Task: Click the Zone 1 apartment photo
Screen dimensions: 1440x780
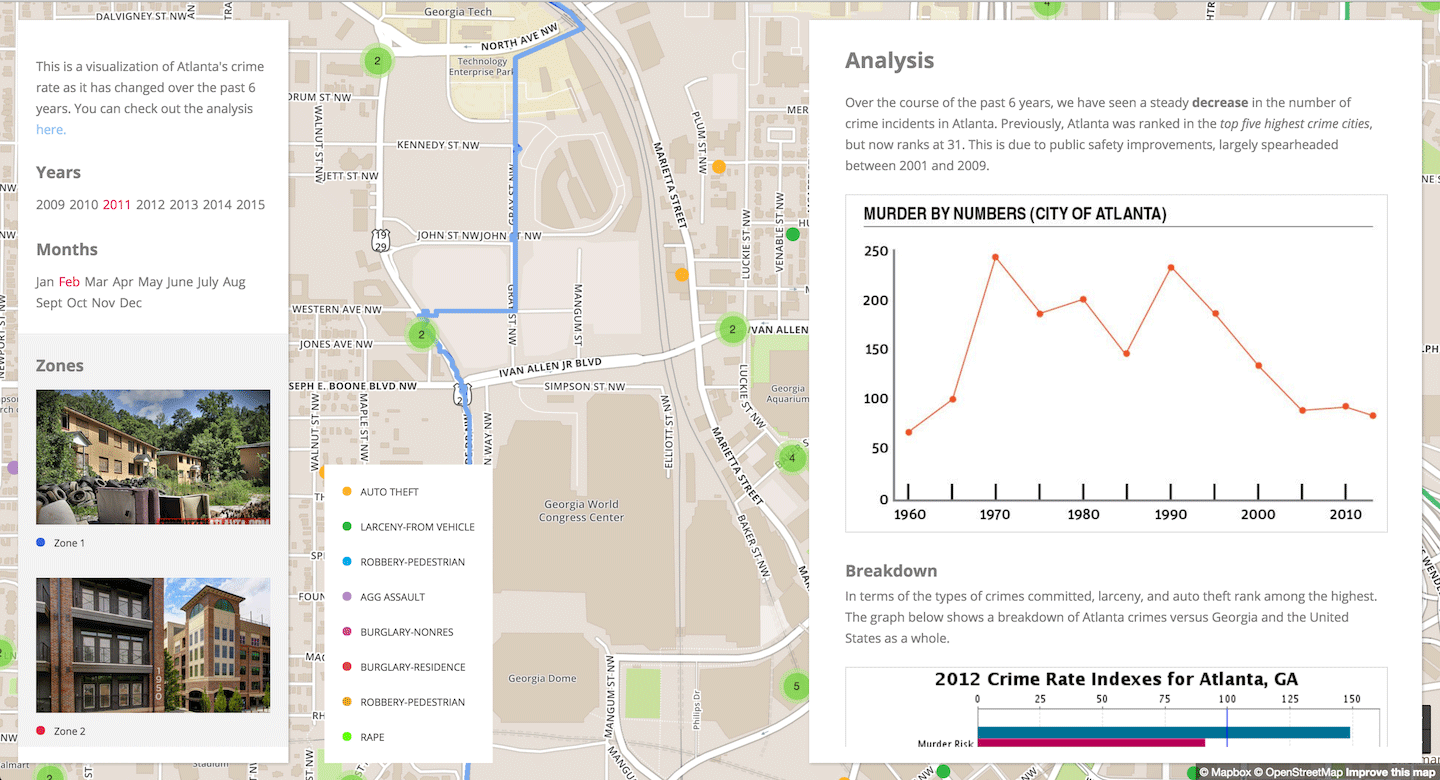Action: [153, 457]
